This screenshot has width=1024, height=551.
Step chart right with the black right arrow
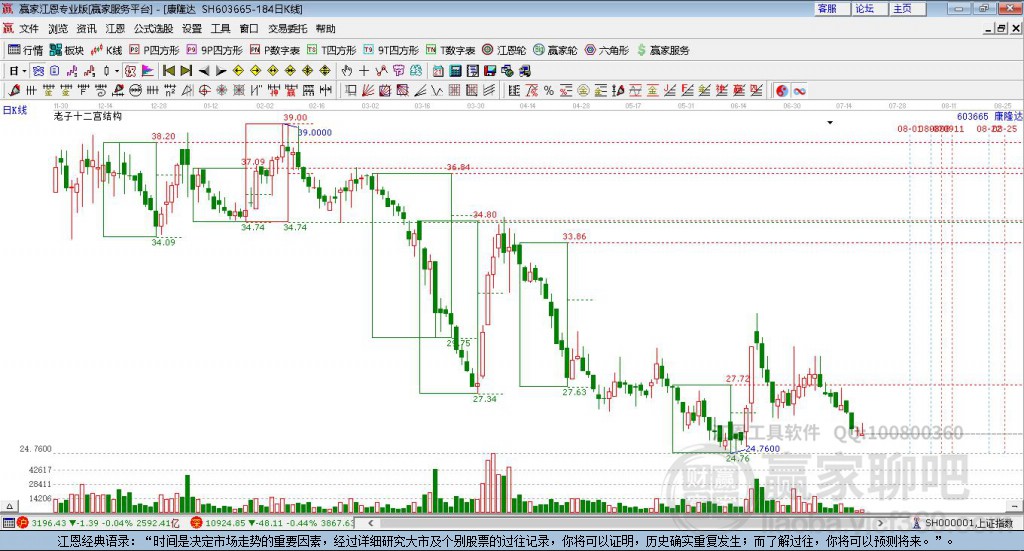(x=221, y=71)
